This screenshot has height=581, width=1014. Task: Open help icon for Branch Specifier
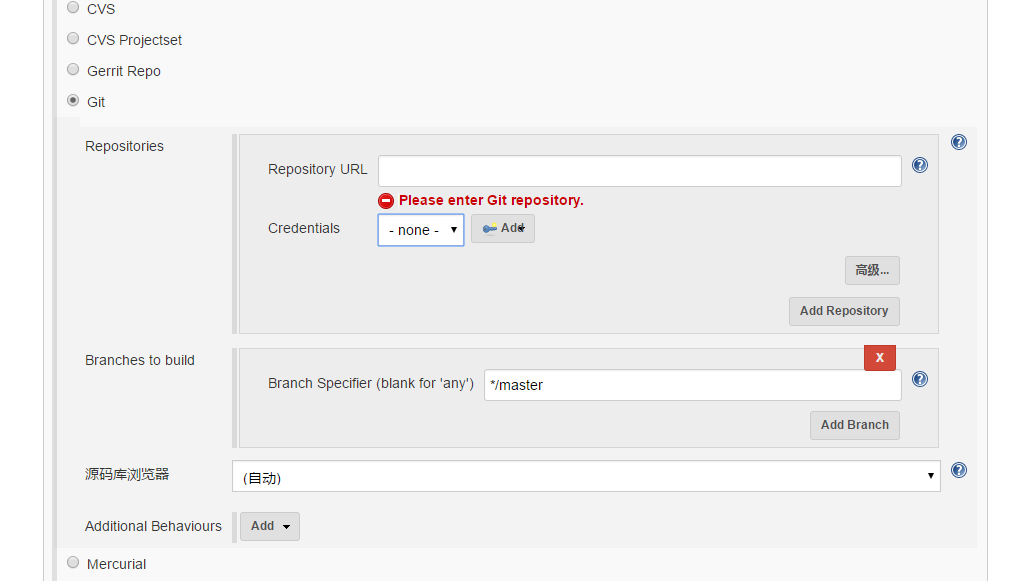pos(920,379)
